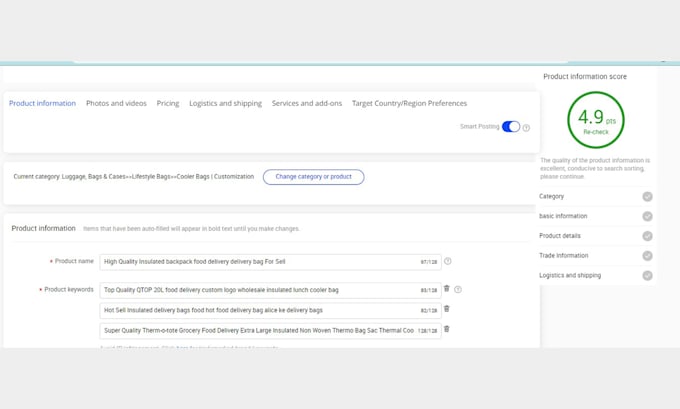Select Services and add-ons tab
This screenshot has width=680, height=409.
click(307, 103)
